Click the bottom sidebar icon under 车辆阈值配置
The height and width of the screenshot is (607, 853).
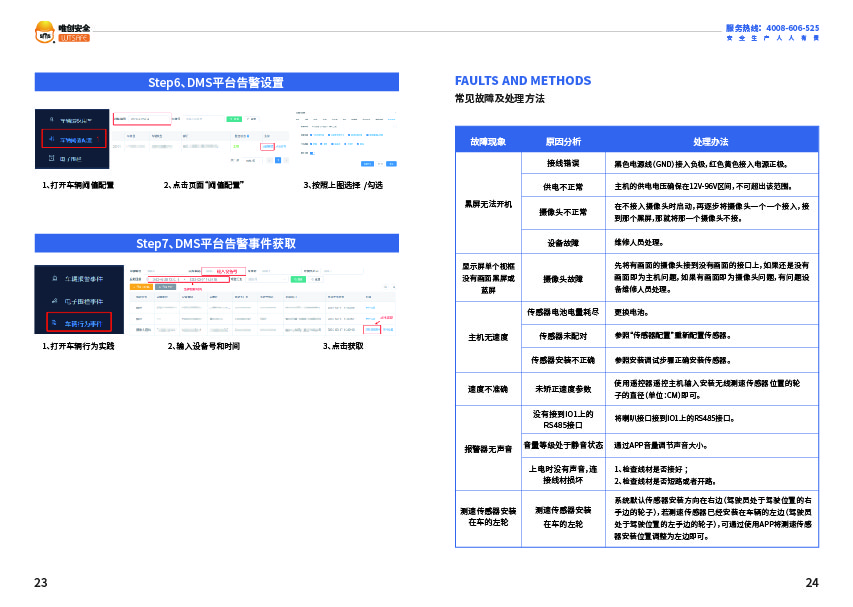pyautogui.click(x=49, y=159)
